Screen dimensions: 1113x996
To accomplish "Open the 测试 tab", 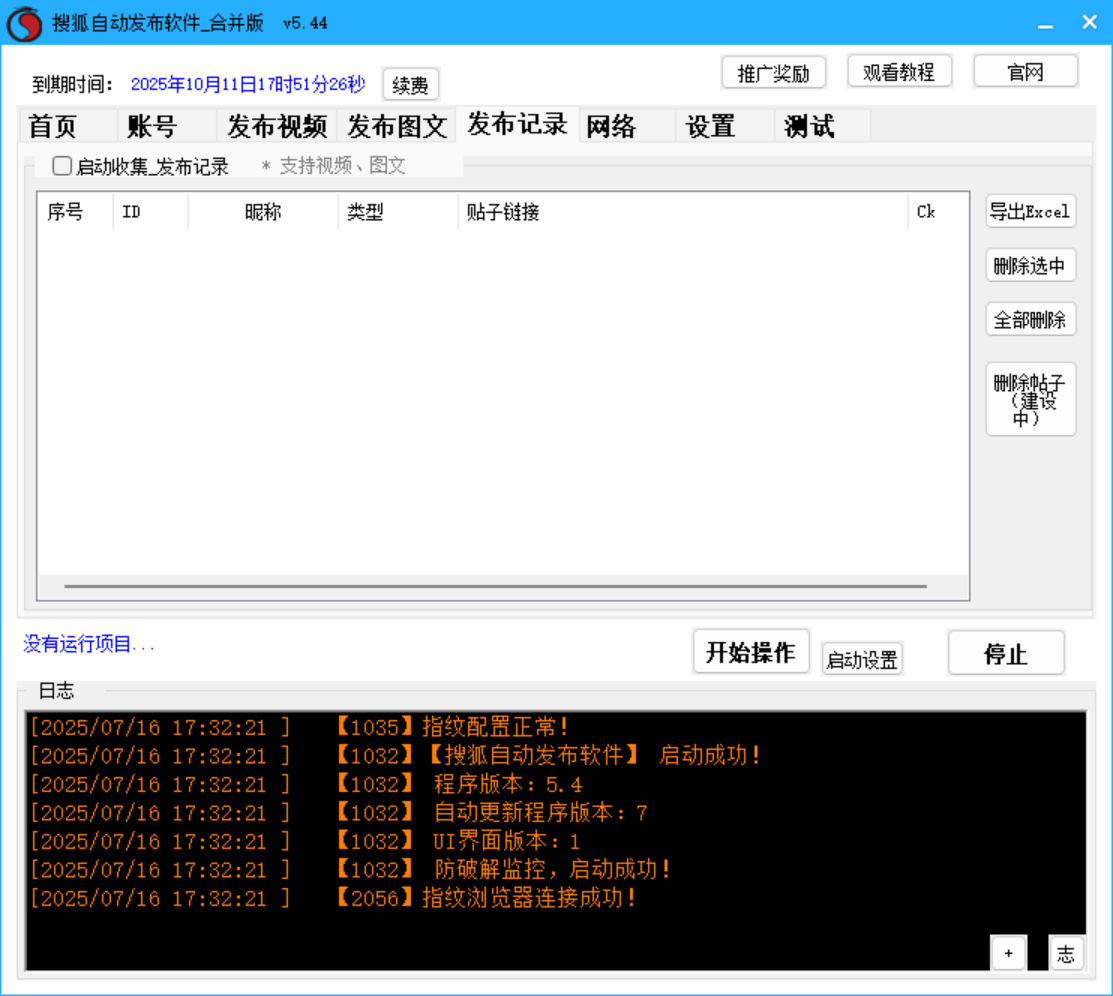I will click(x=822, y=126).
